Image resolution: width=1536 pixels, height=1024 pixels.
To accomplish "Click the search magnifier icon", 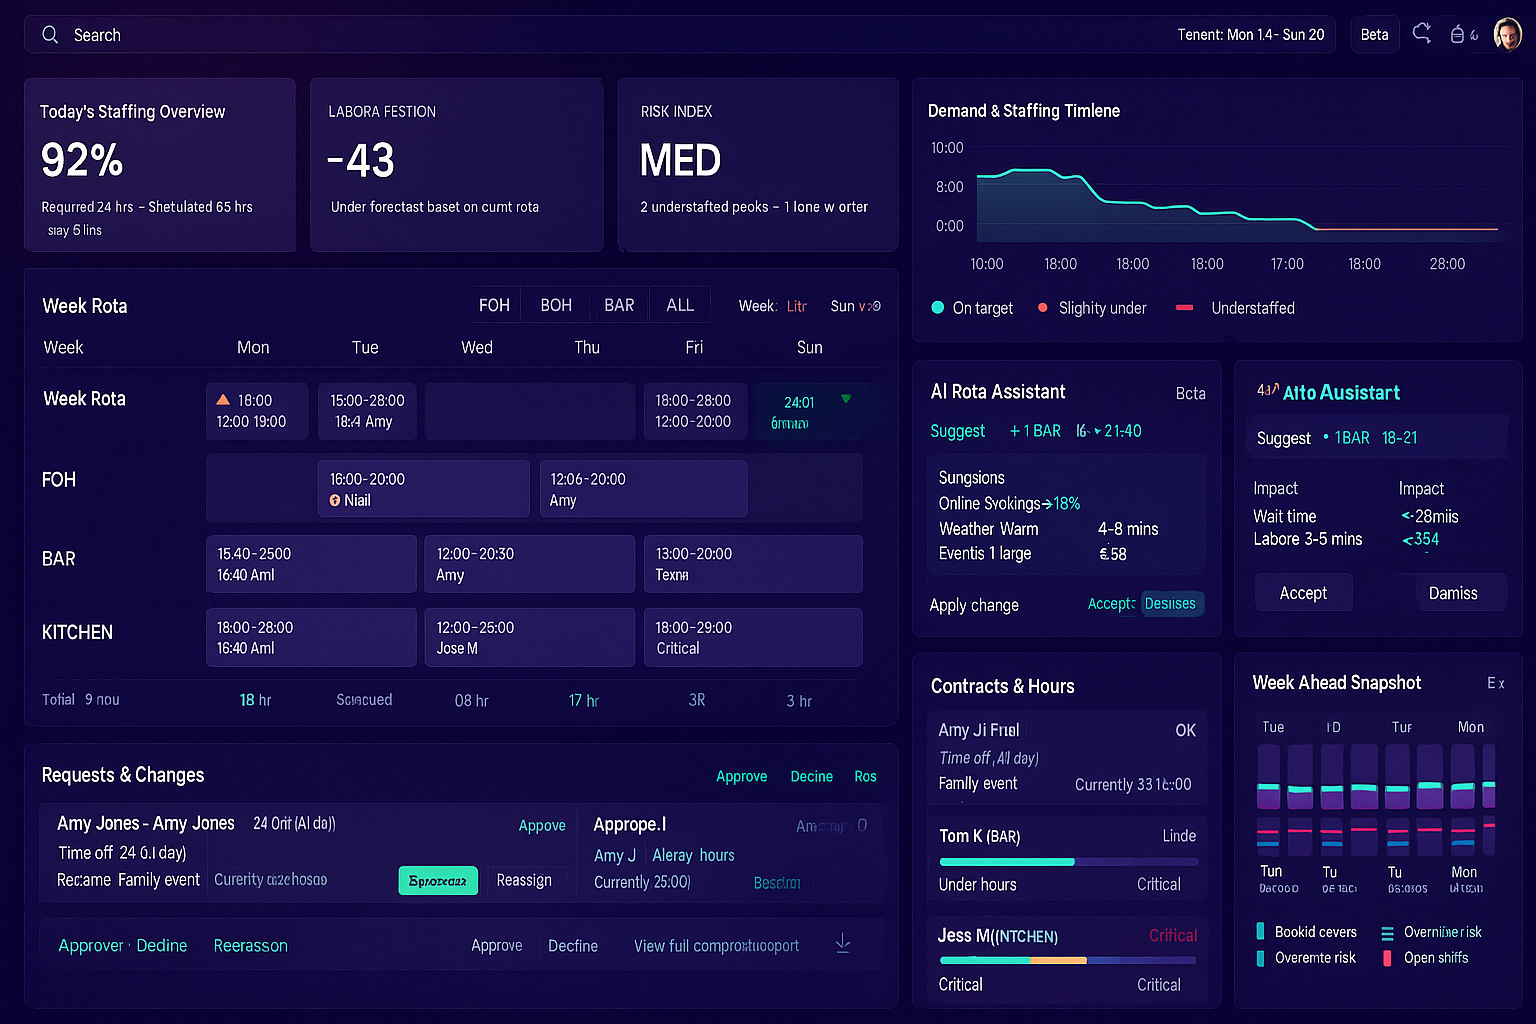I will coord(50,35).
